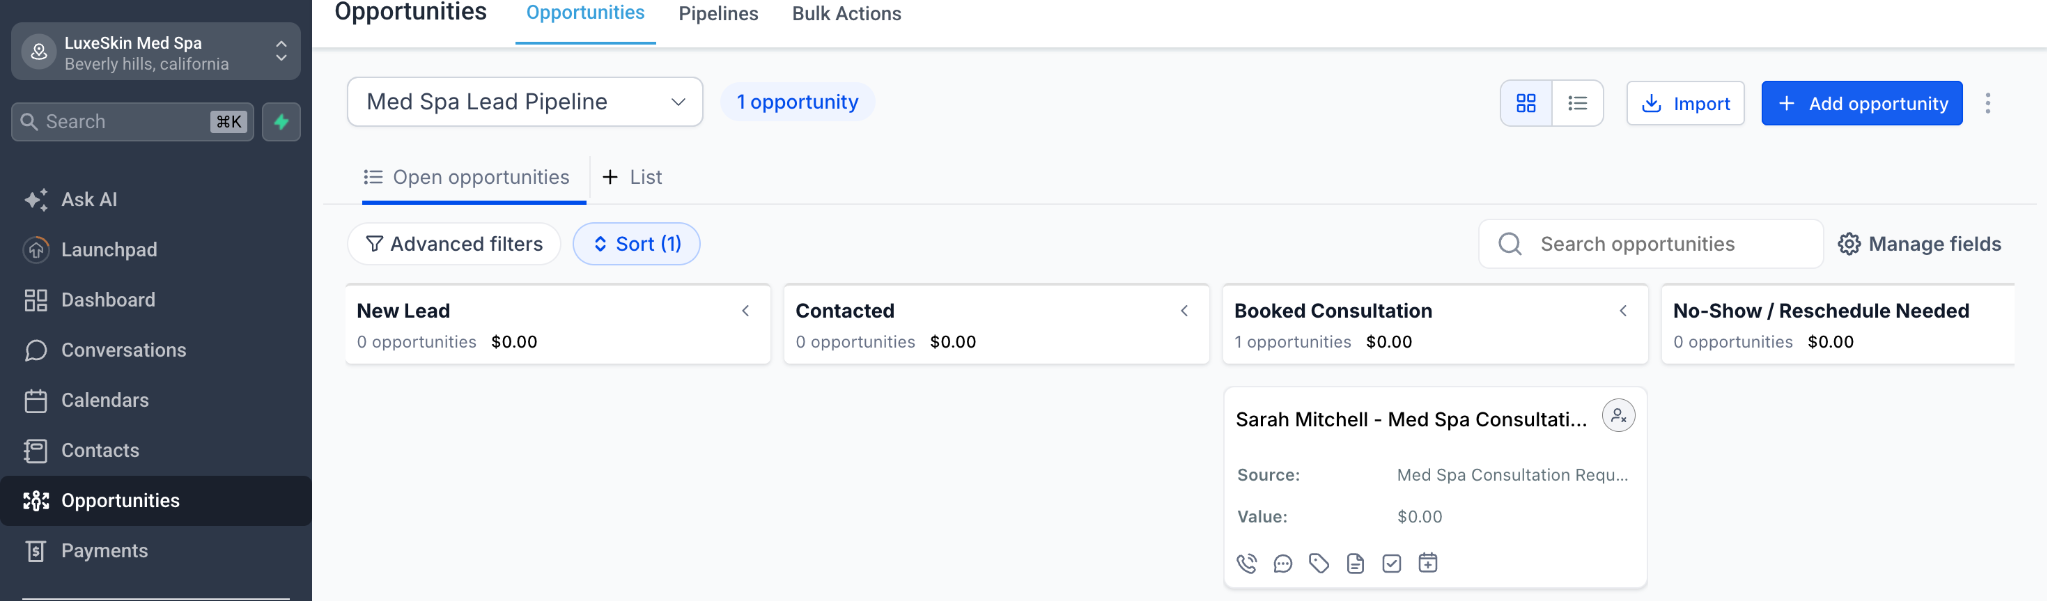Click the tag icon on Sarah Mitchell card
Image resolution: width=2047 pixels, height=601 pixels.
pyautogui.click(x=1319, y=564)
